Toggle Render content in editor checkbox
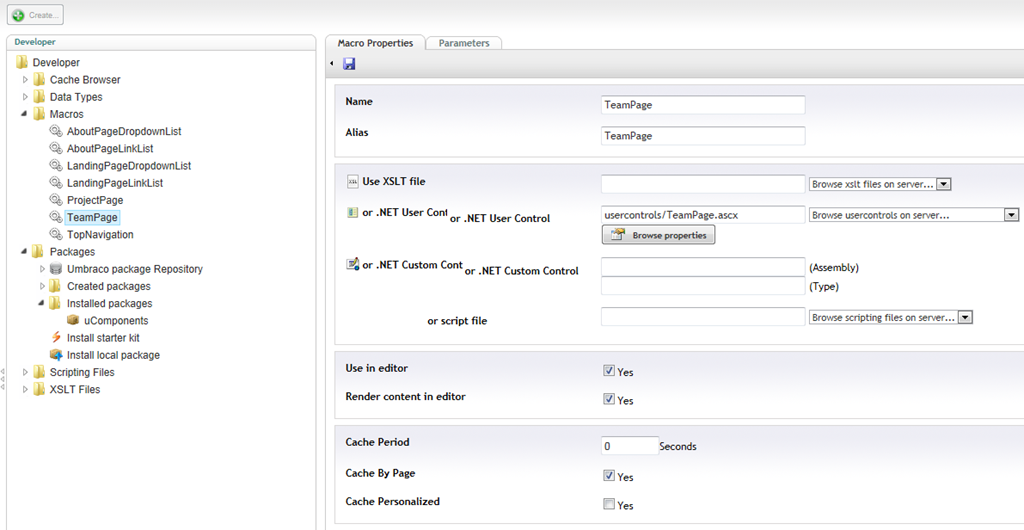This screenshot has height=530, width=1024. [x=609, y=399]
